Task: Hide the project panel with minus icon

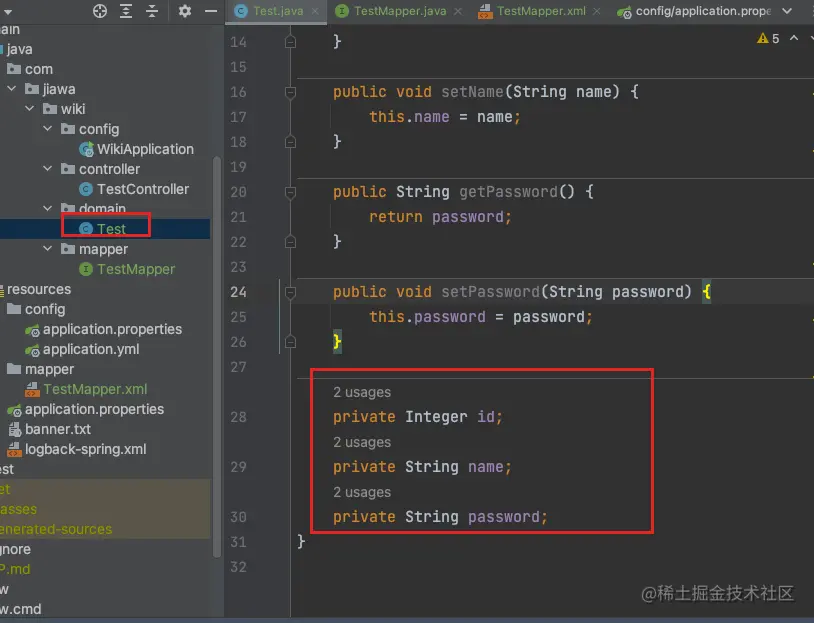Action: (211, 11)
